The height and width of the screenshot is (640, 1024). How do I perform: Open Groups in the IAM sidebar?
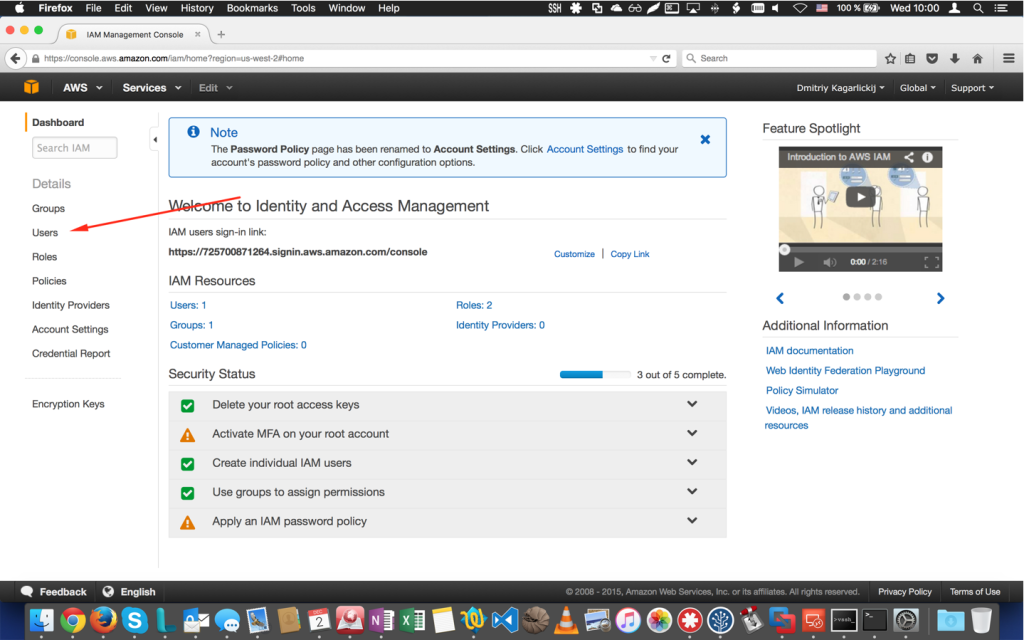pyautogui.click(x=48, y=208)
